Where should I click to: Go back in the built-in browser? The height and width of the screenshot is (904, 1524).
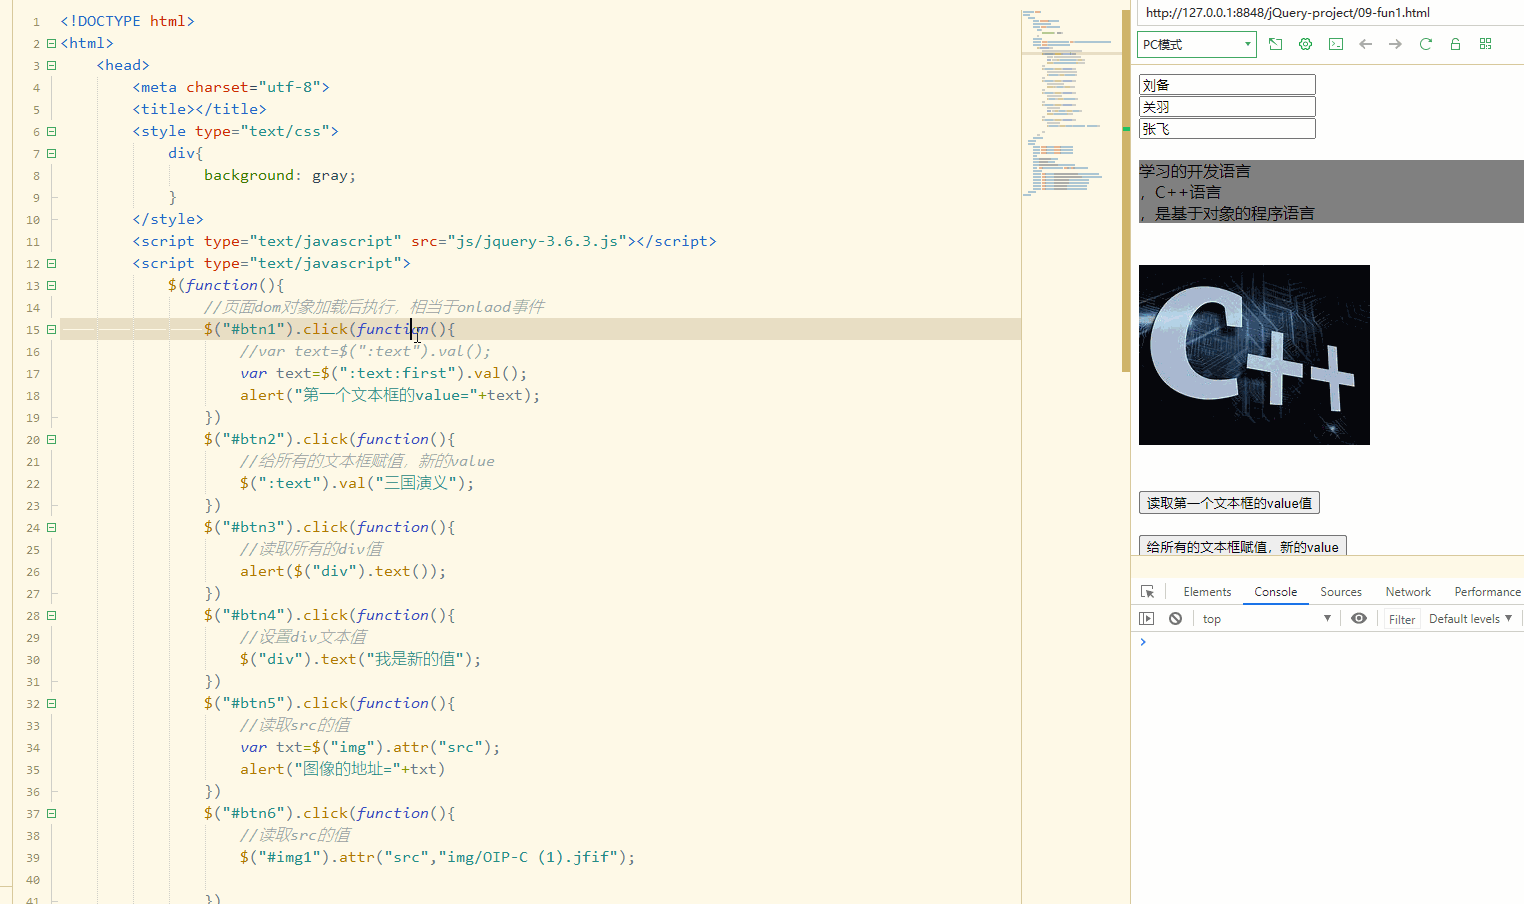(x=1366, y=44)
